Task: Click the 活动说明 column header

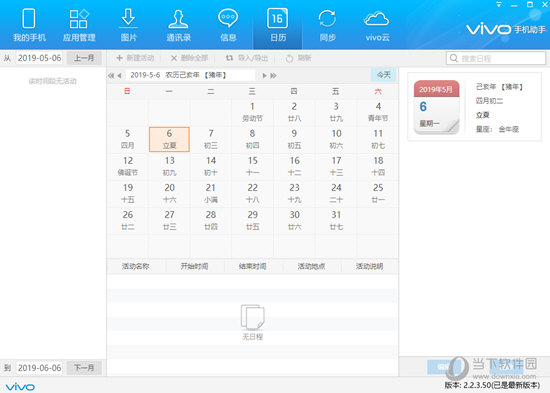Action: (x=369, y=266)
